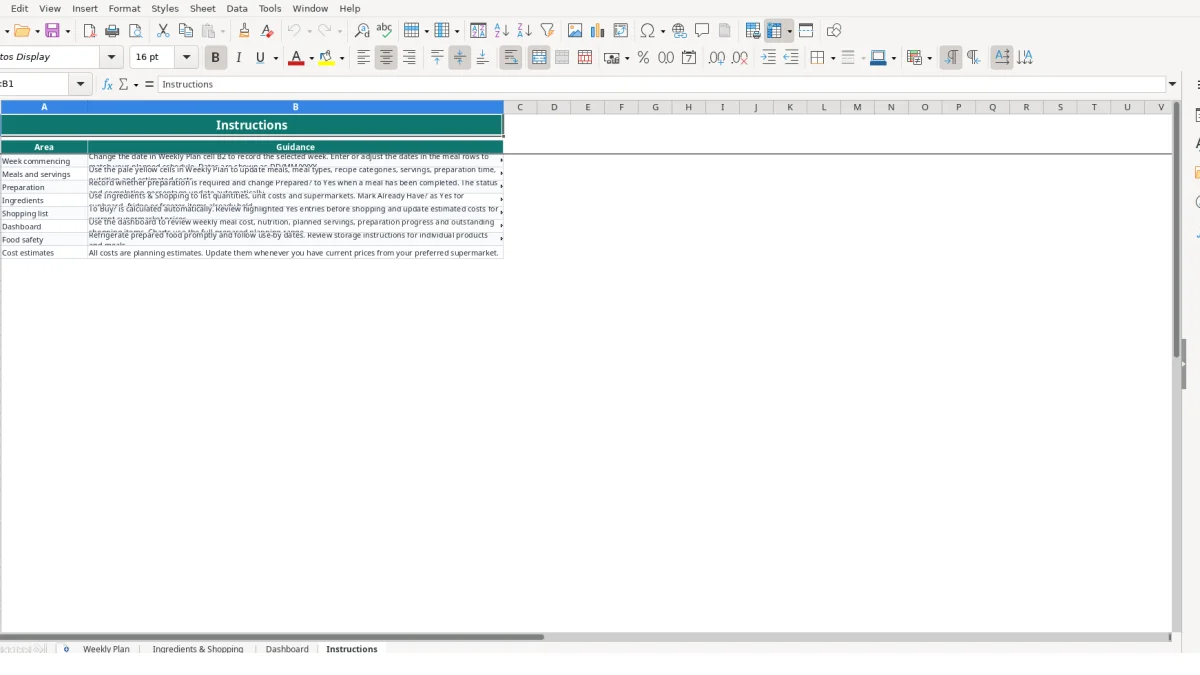Image resolution: width=1200 pixels, height=675 pixels.
Task: Sort descending
Action: [x=524, y=31]
